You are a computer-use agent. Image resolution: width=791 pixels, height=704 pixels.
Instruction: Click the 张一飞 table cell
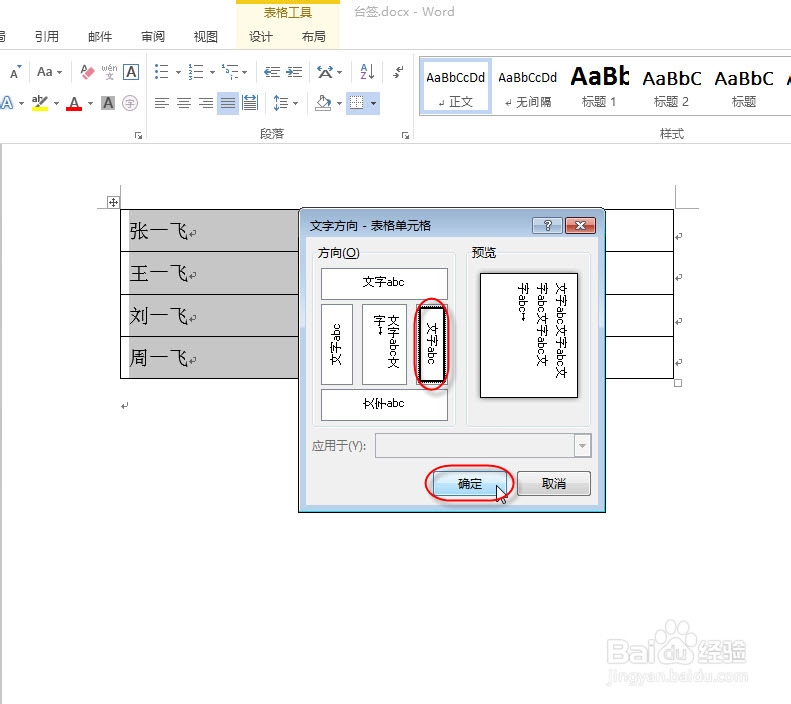pos(210,230)
